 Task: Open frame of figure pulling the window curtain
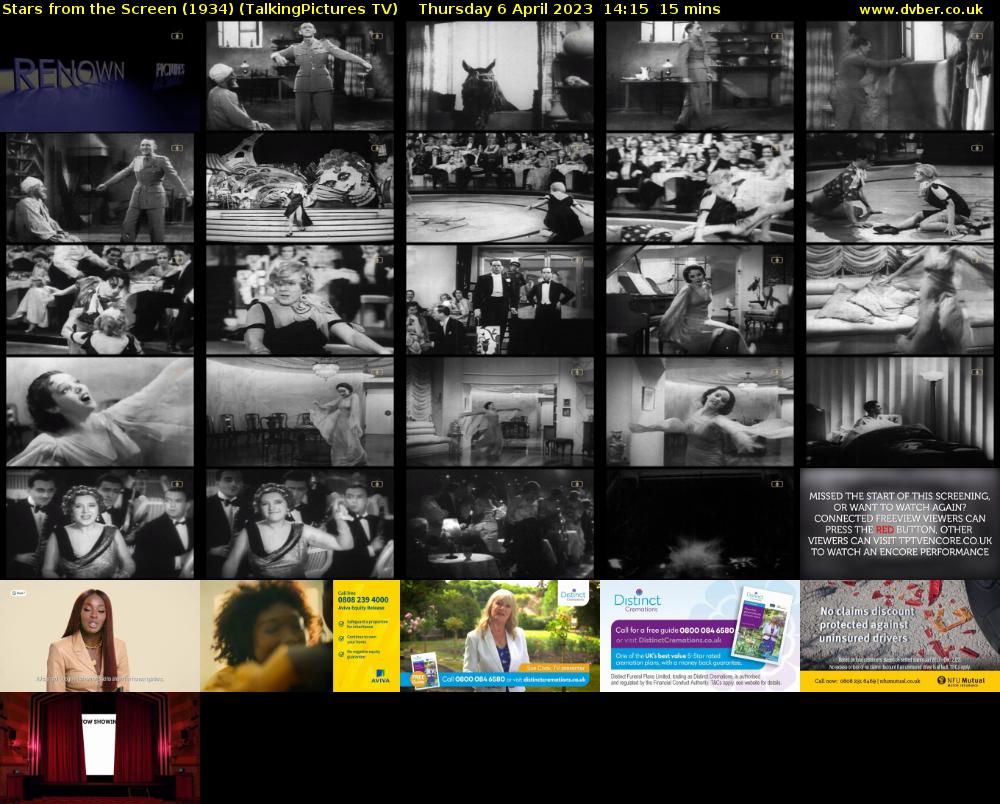900,76
